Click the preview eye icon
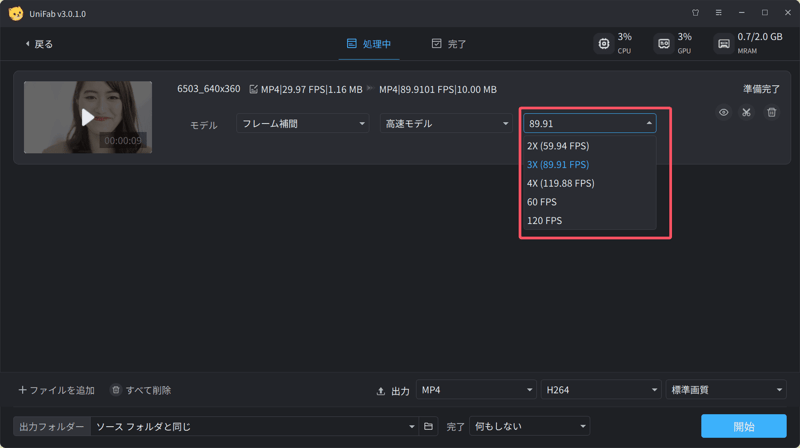Image resolution: width=800 pixels, height=448 pixels. tap(724, 113)
